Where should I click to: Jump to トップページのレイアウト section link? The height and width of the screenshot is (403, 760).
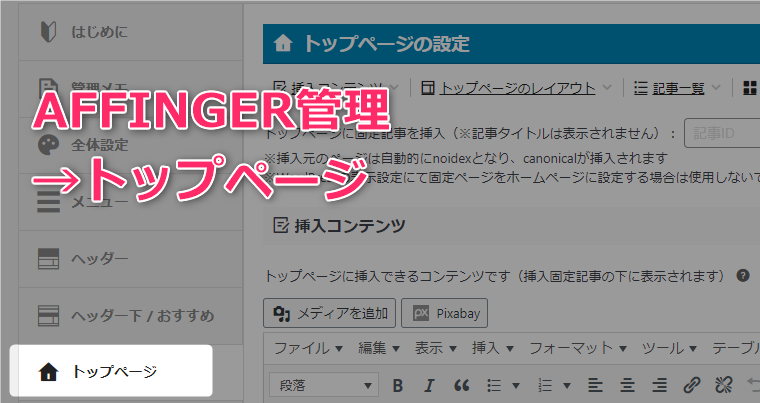point(518,88)
